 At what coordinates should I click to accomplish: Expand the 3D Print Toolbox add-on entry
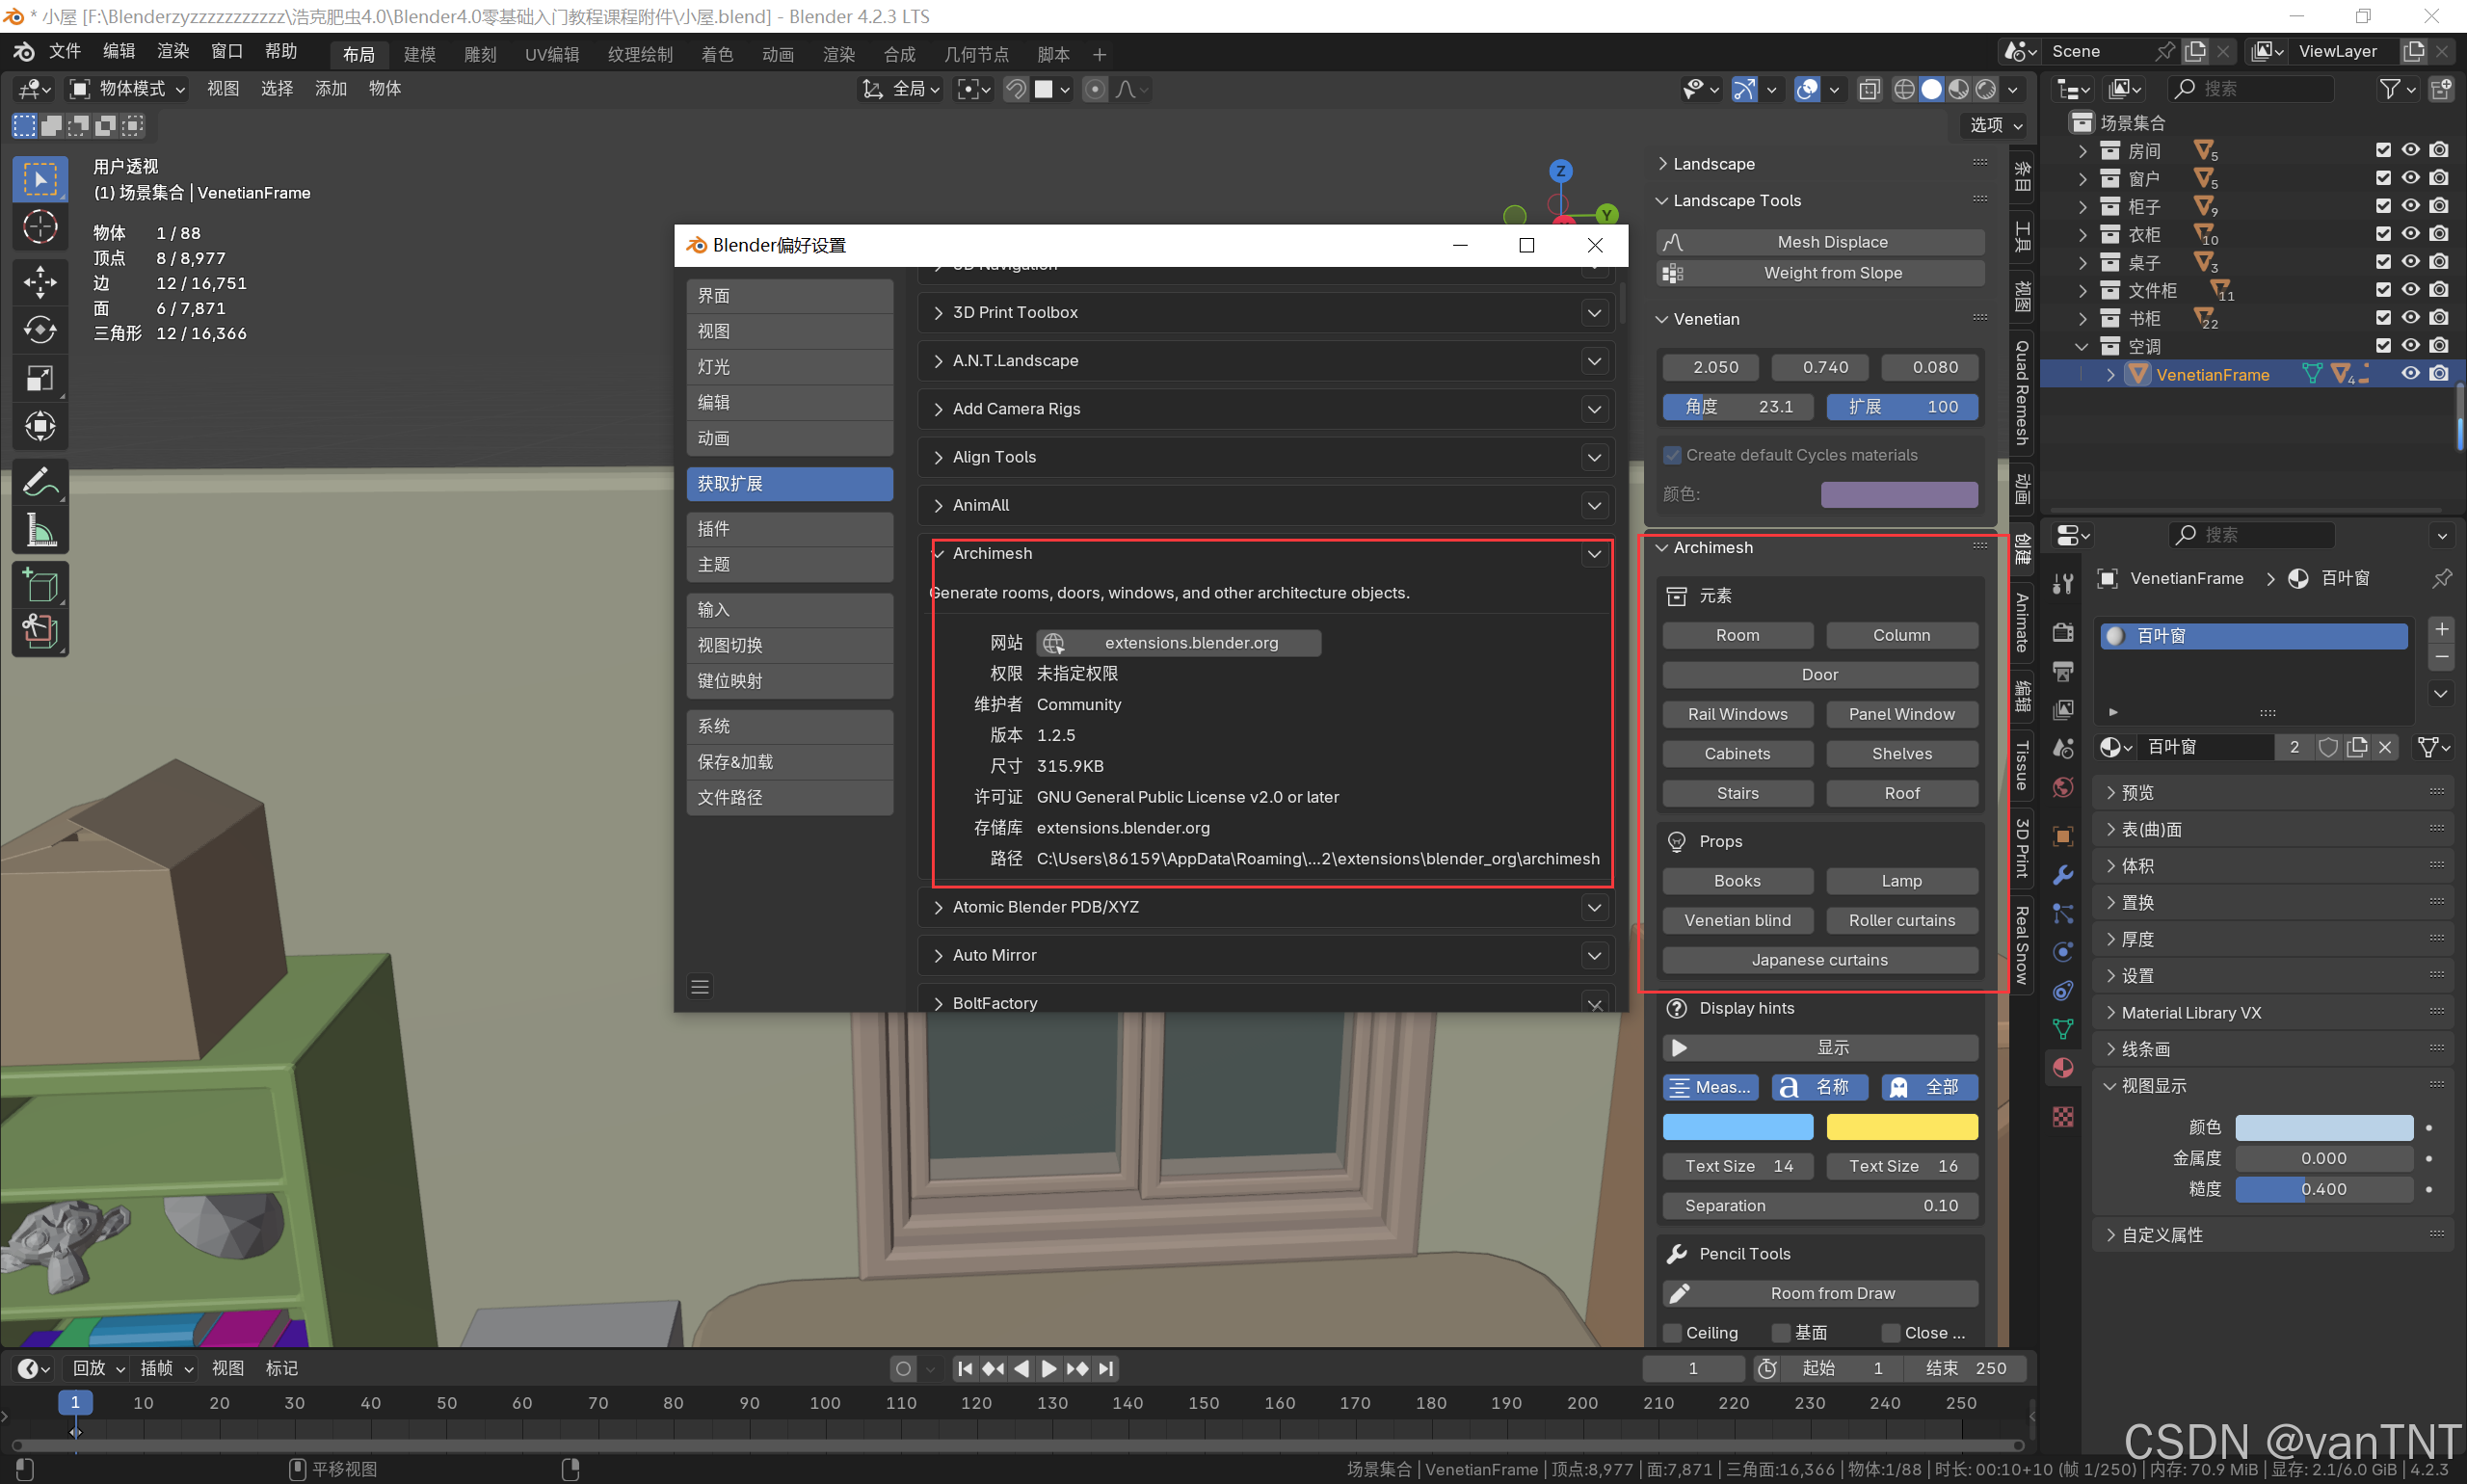point(938,313)
